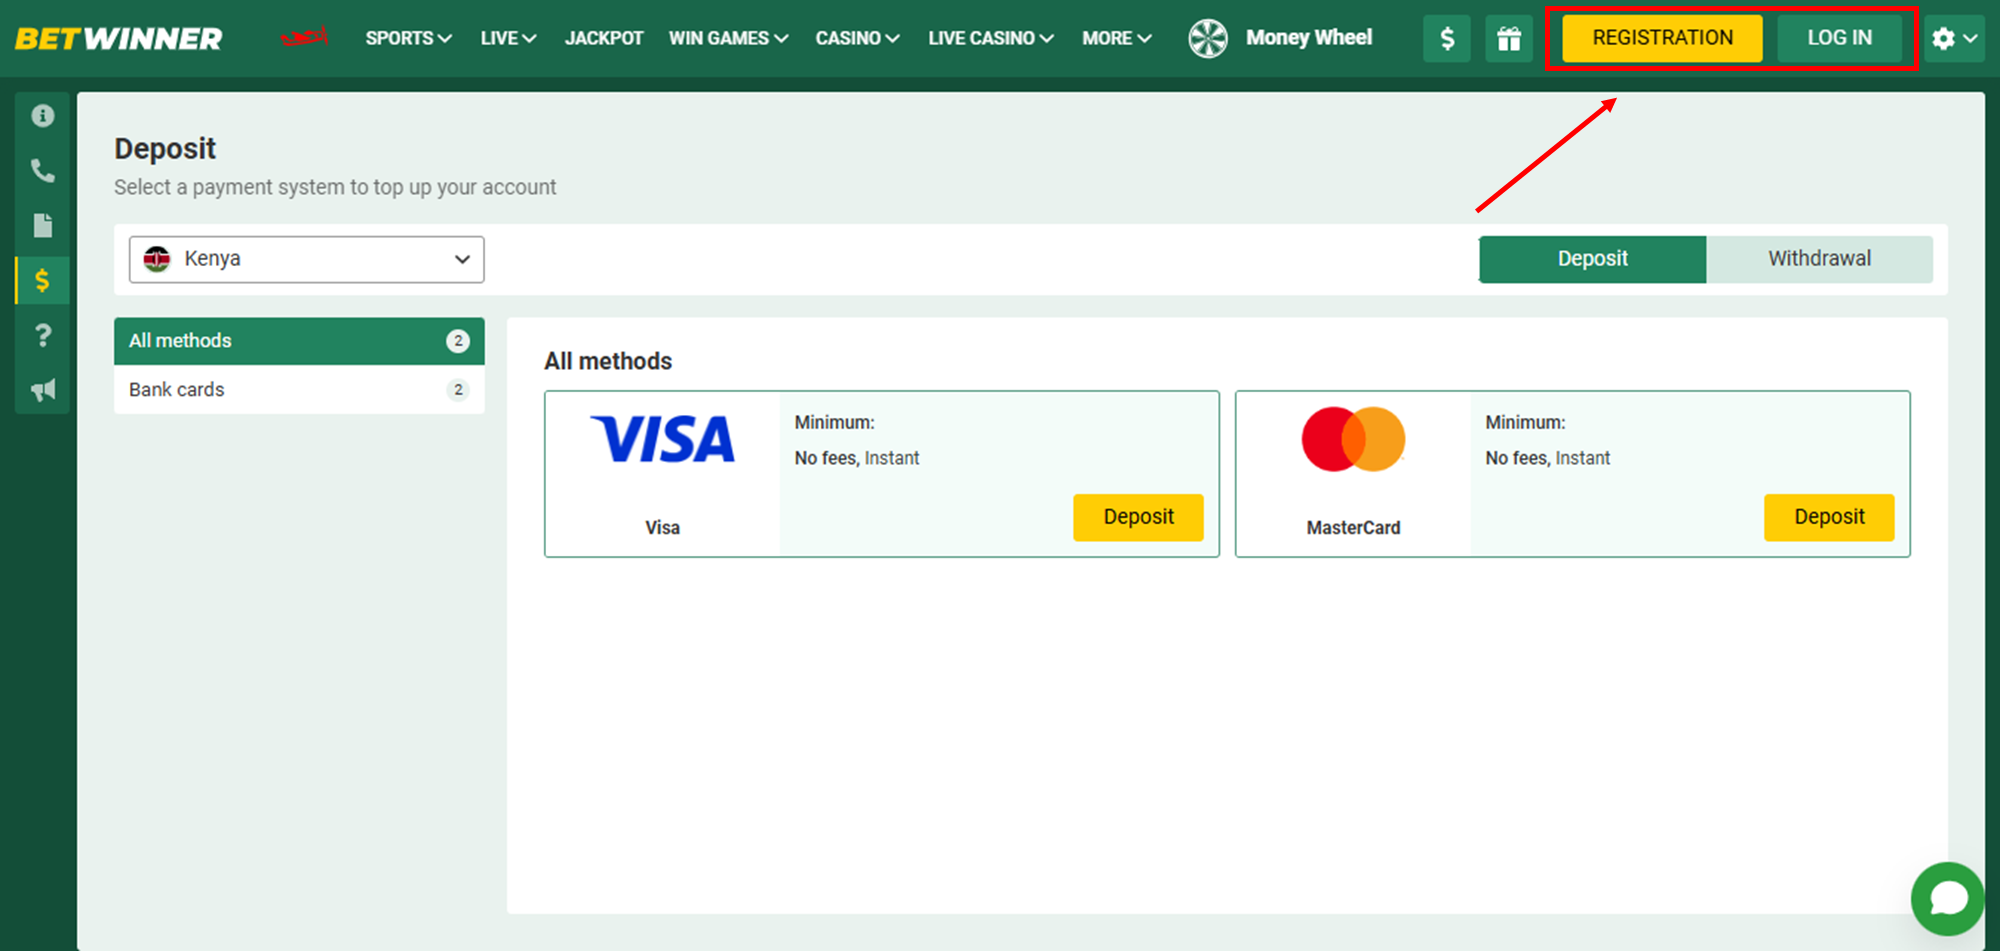The height and width of the screenshot is (951, 2000).
Task: Click the yellow Registration button
Action: click(x=1662, y=38)
